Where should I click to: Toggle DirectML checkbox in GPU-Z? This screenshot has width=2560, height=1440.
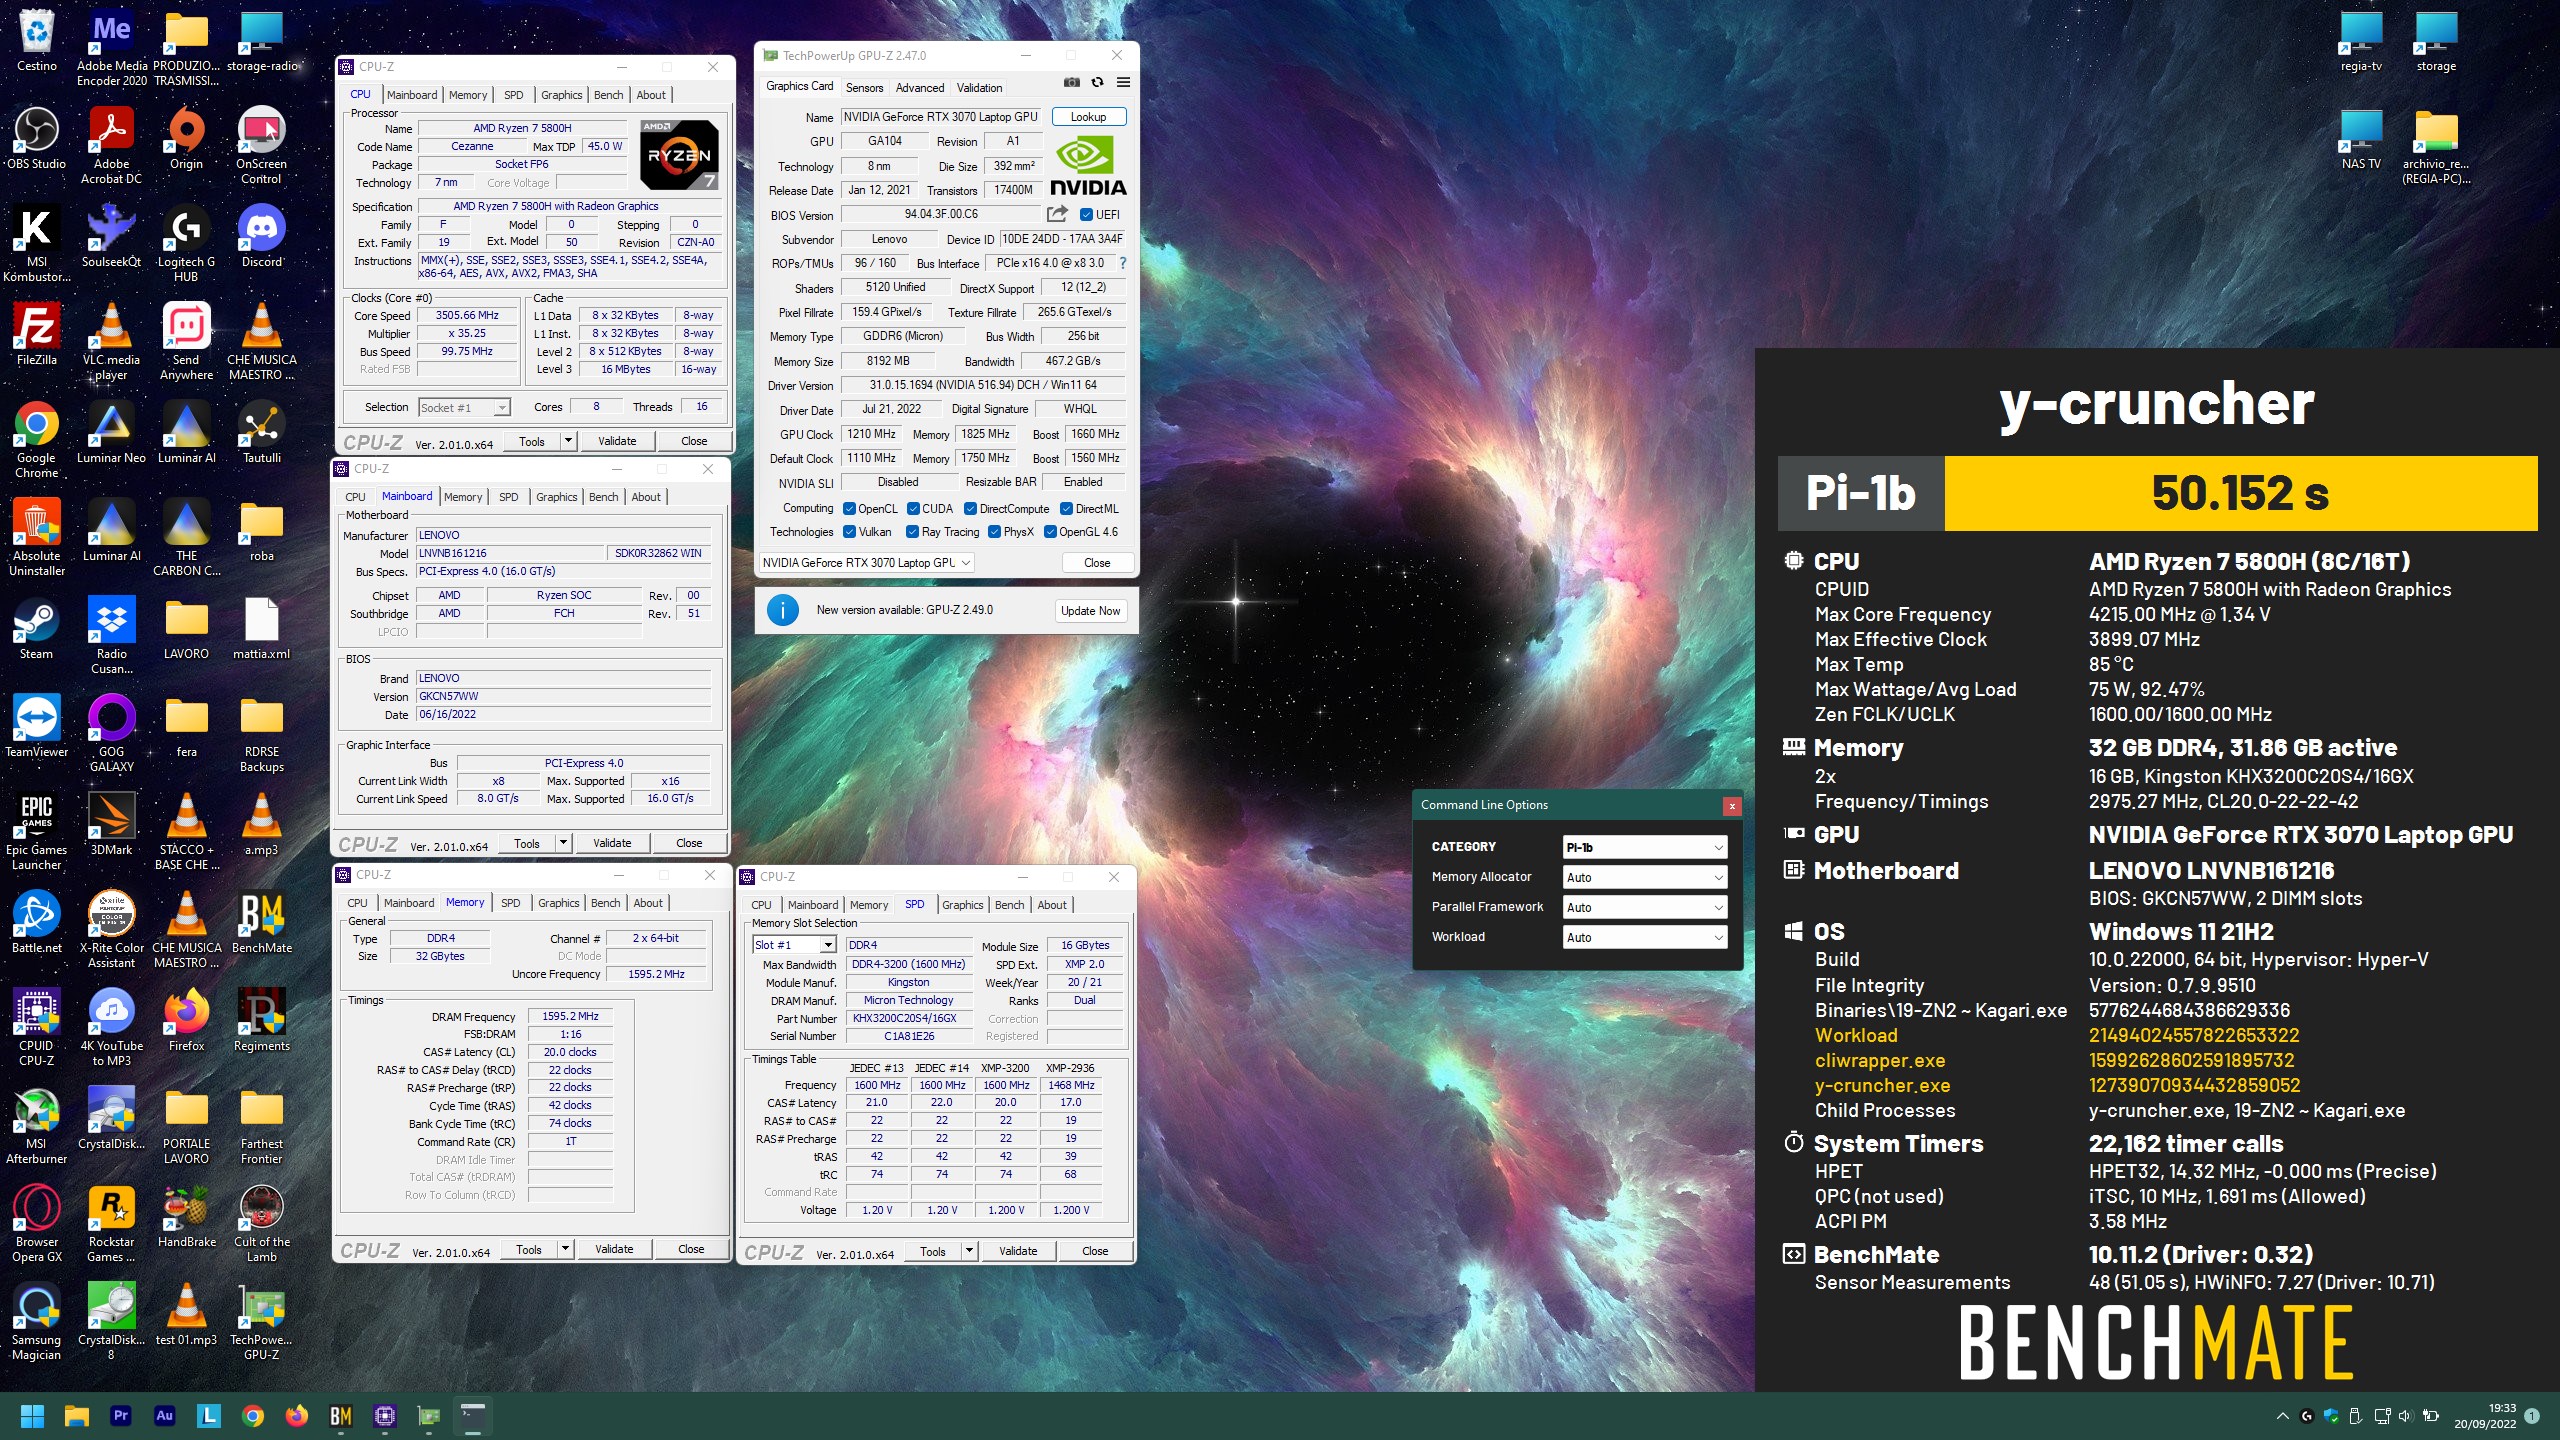[x=1066, y=509]
